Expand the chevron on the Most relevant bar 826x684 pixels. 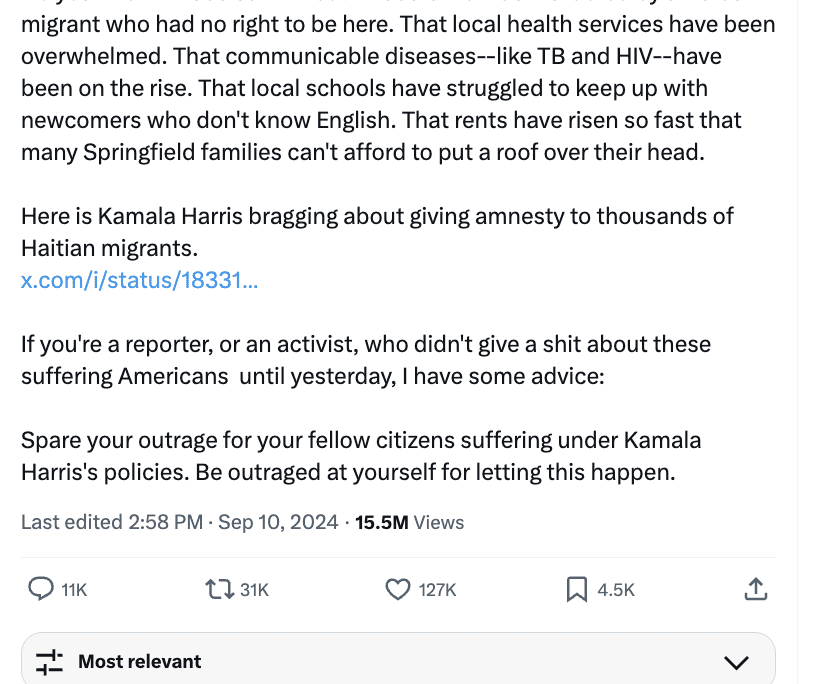click(736, 662)
